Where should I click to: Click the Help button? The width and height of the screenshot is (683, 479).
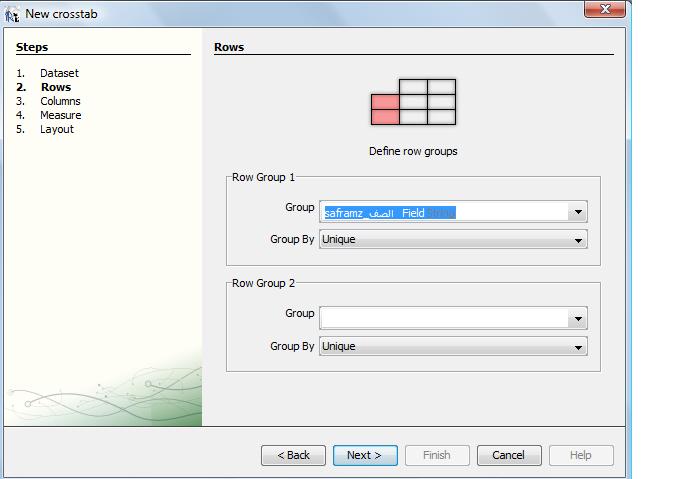point(581,455)
